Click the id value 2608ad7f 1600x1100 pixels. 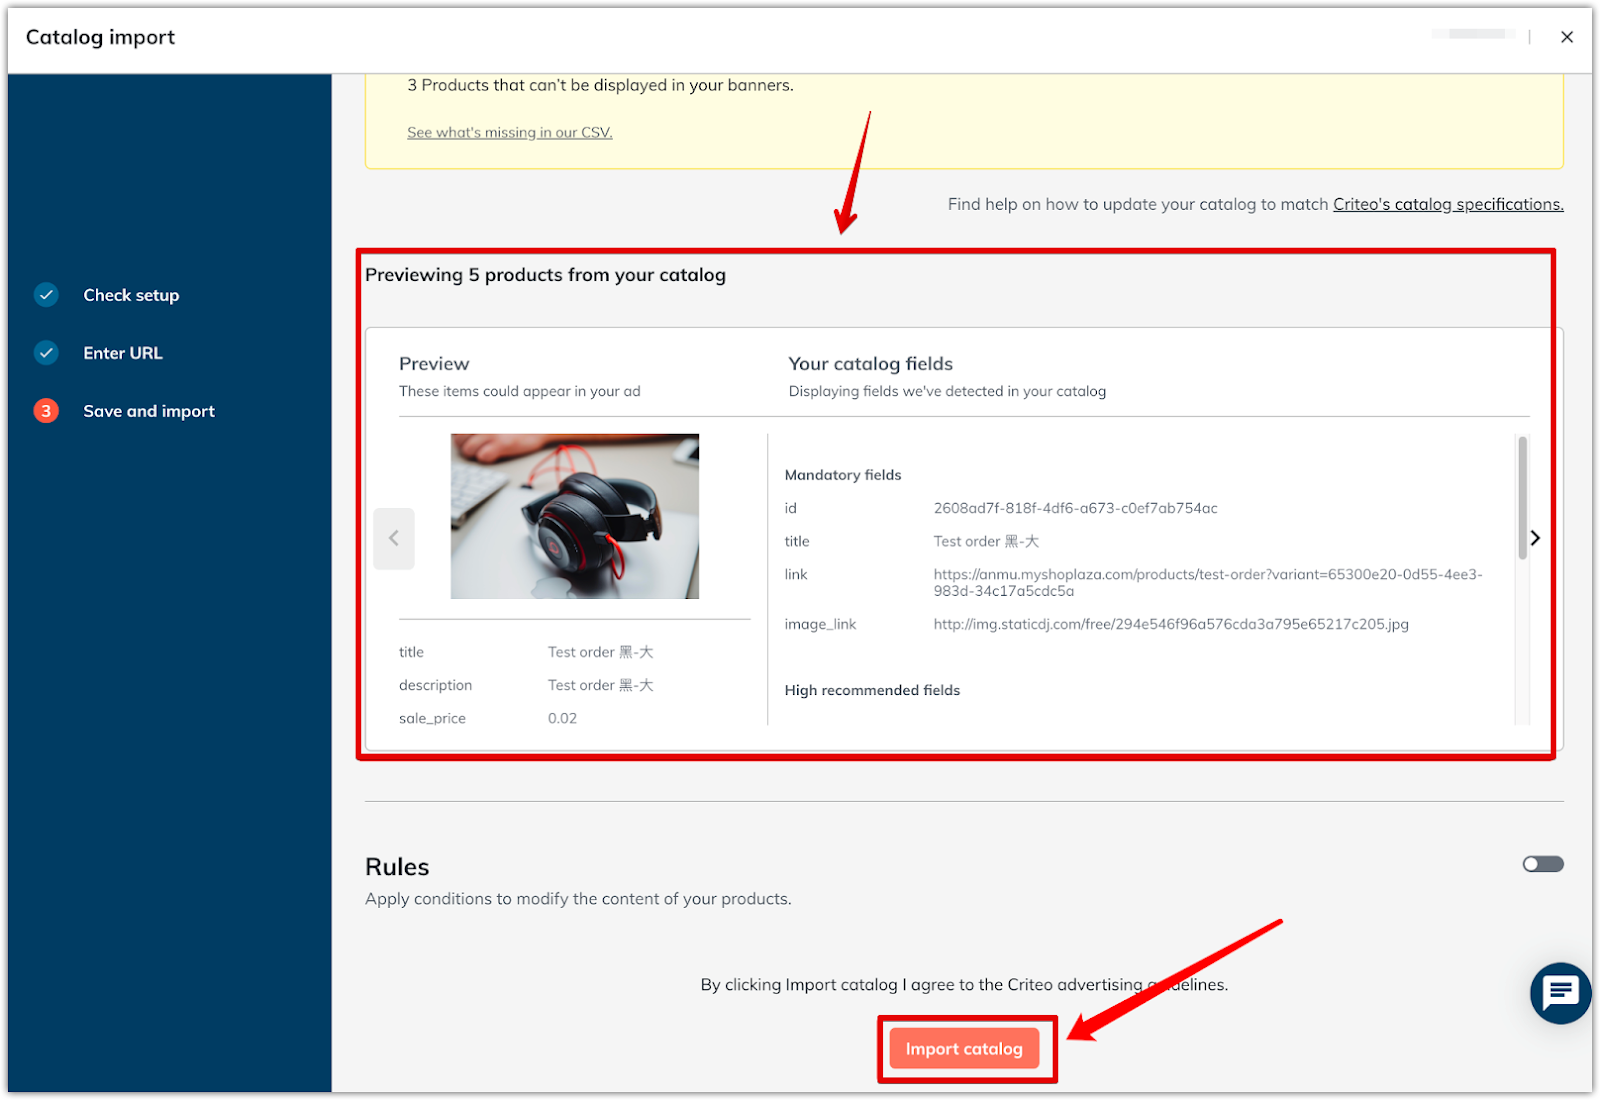click(x=1075, y=508)
